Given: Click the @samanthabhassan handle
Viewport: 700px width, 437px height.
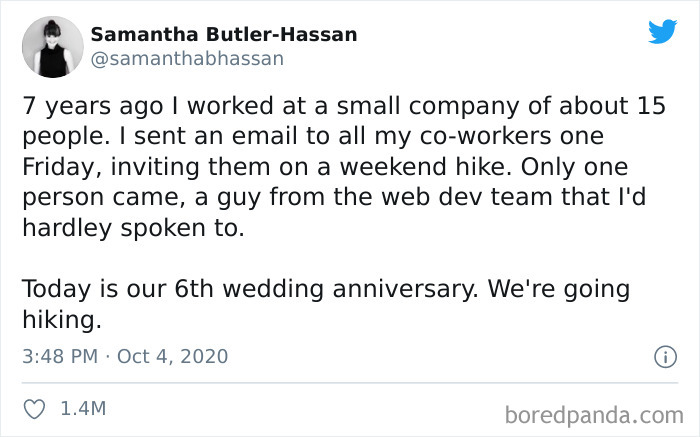Looking at the screenshot, I should pyautogui.click(x=187, y=59).
